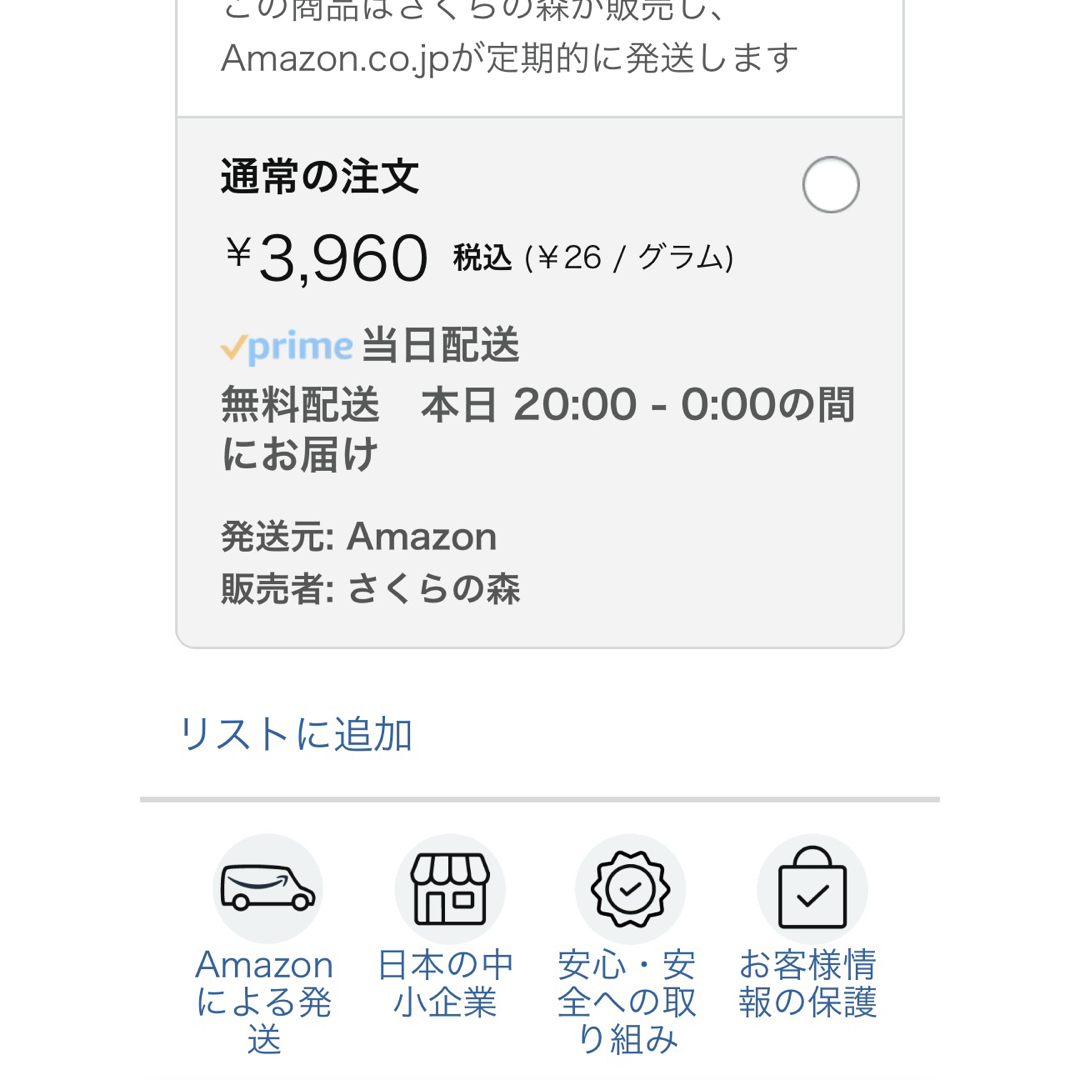Open the 日本の中小企業 text link
This screenshot has width=1080, height=1080.
[446, 983]
